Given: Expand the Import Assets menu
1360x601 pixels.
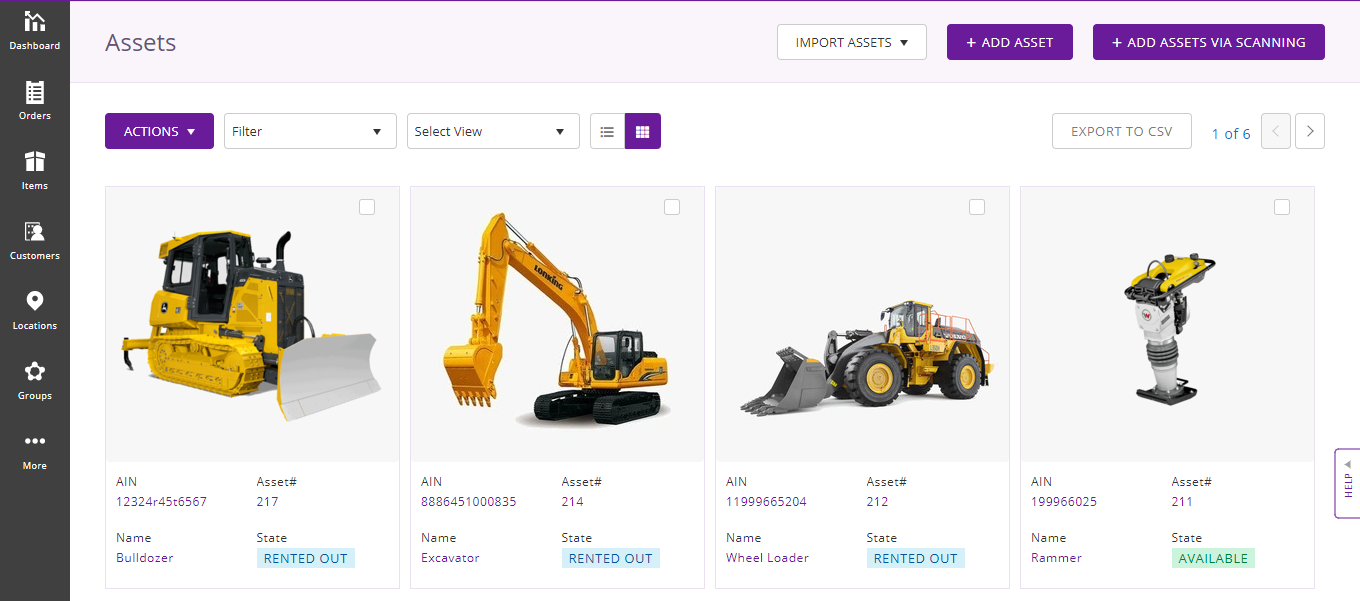Looking at the screenshot, I should (x=852, y=42).
